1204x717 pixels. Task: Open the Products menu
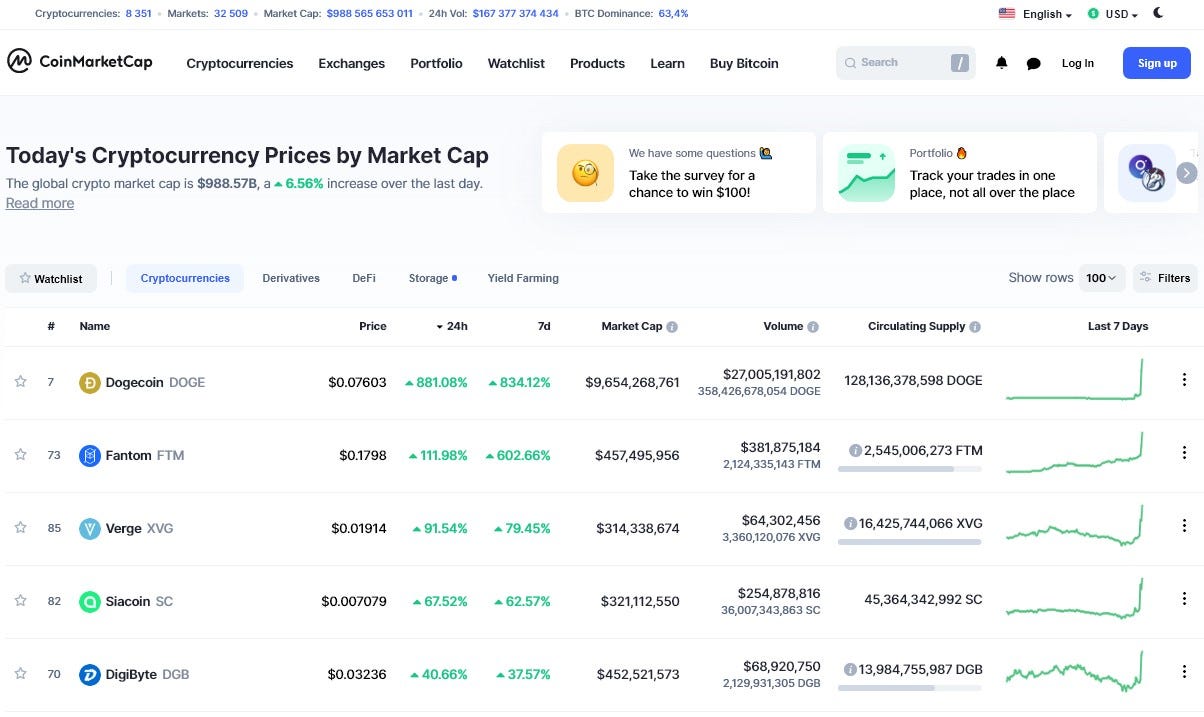click(x=597, y=63)
